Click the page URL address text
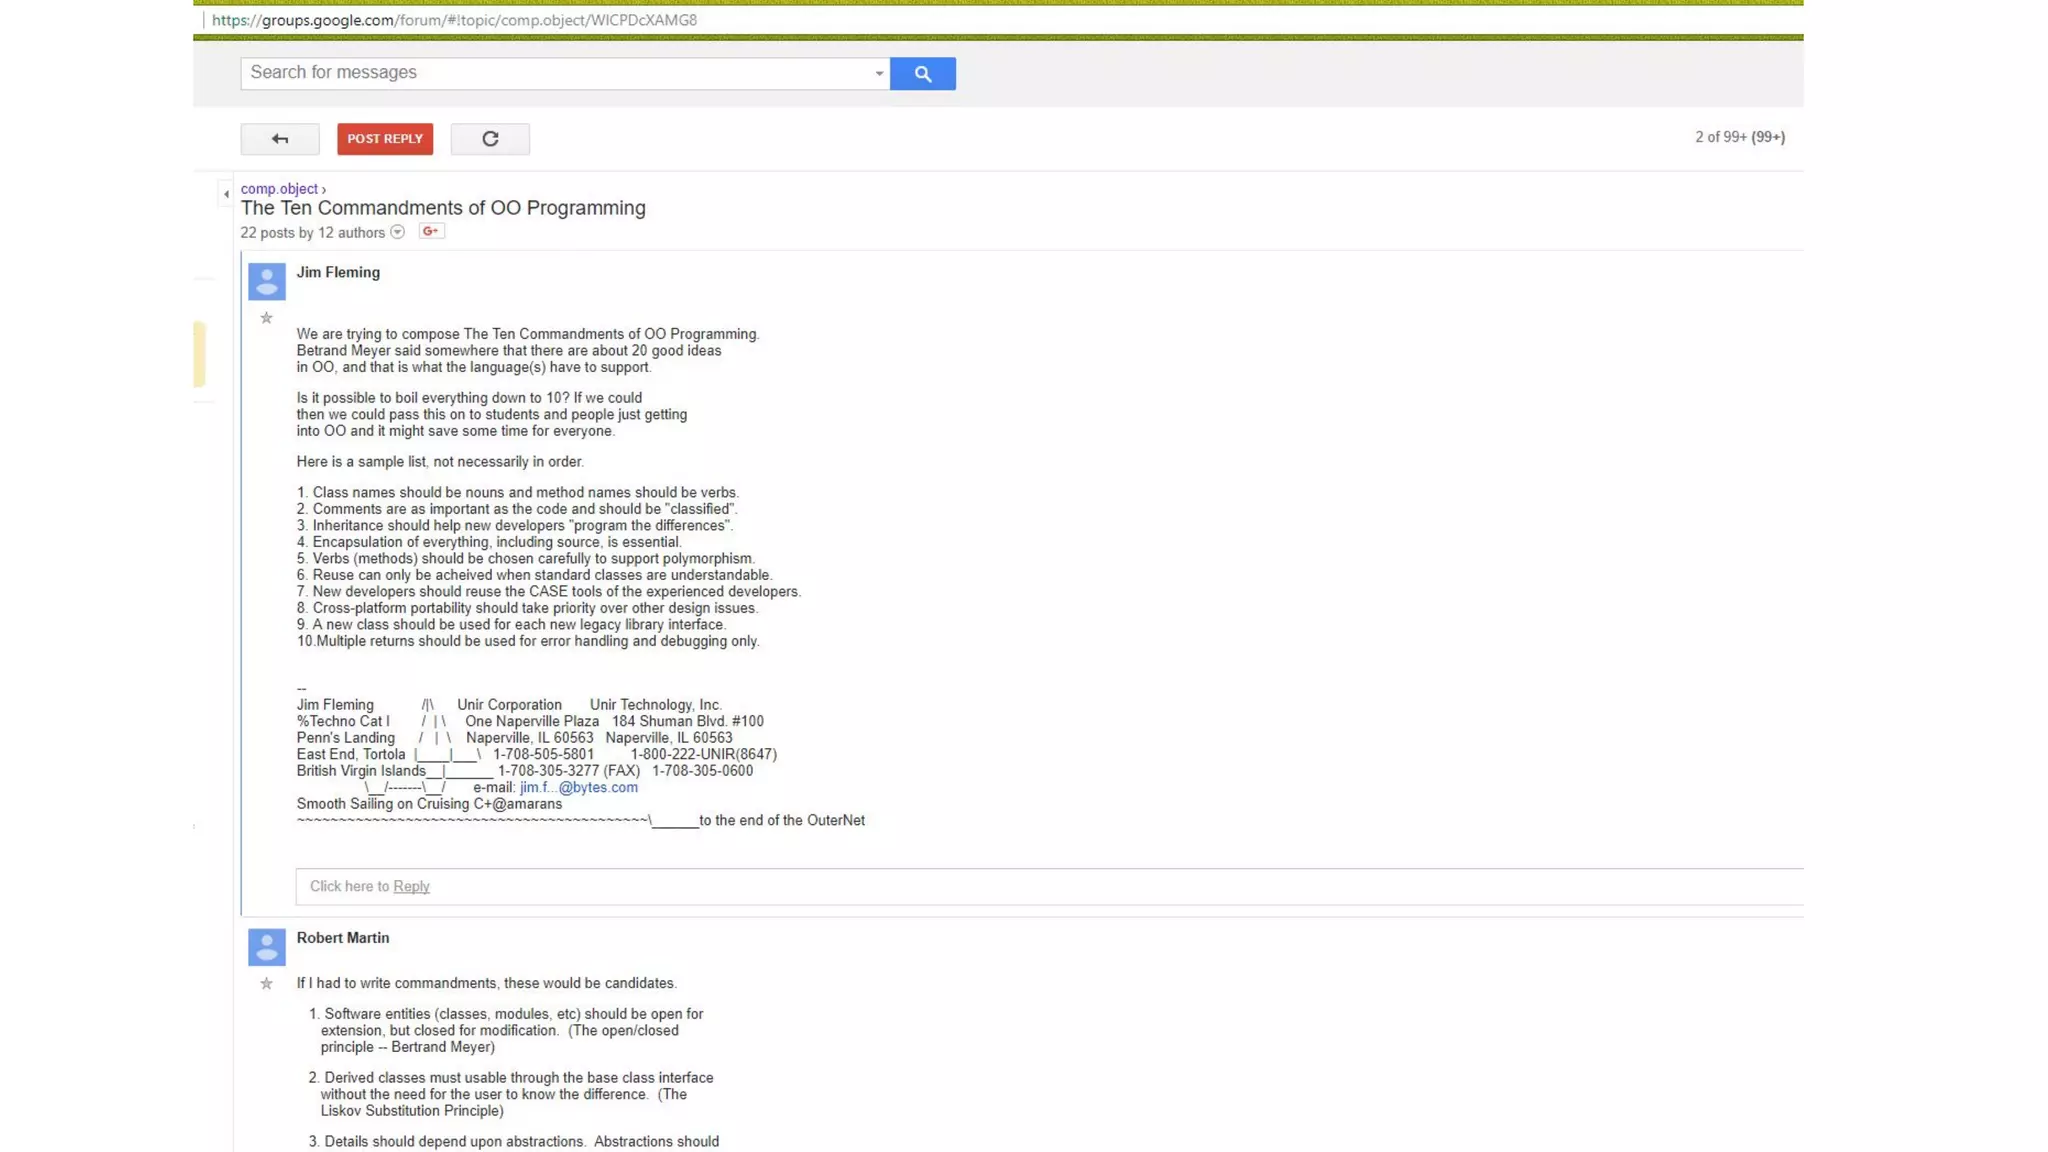The height and width of the screenshot is (1152, 2048). click(x=454, y=20)
